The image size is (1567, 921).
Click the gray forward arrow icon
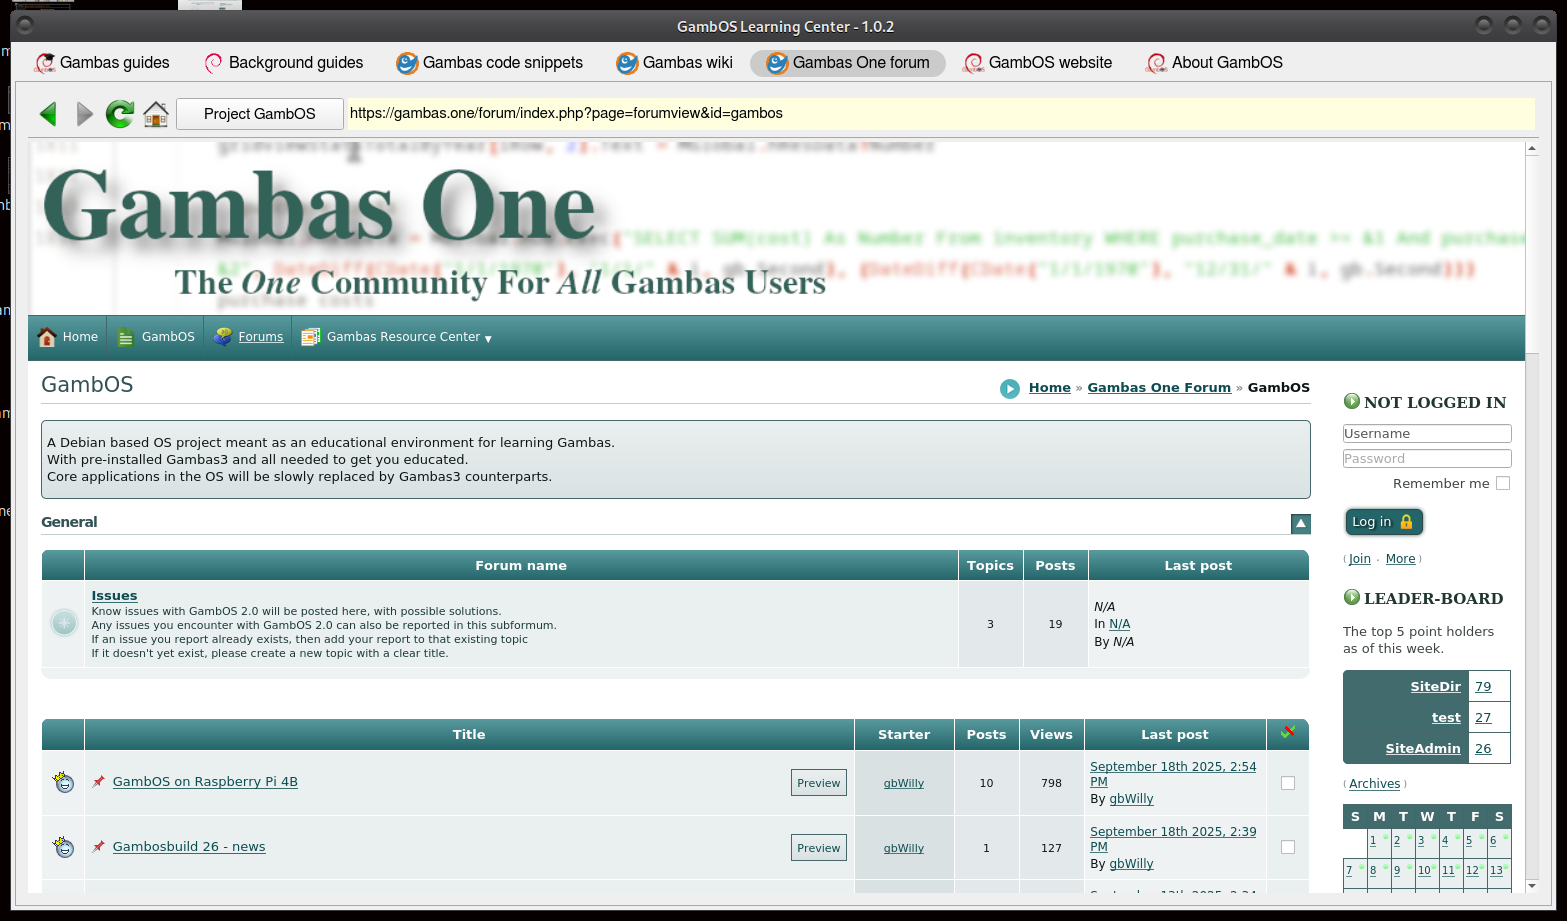[x=85, y=114]
